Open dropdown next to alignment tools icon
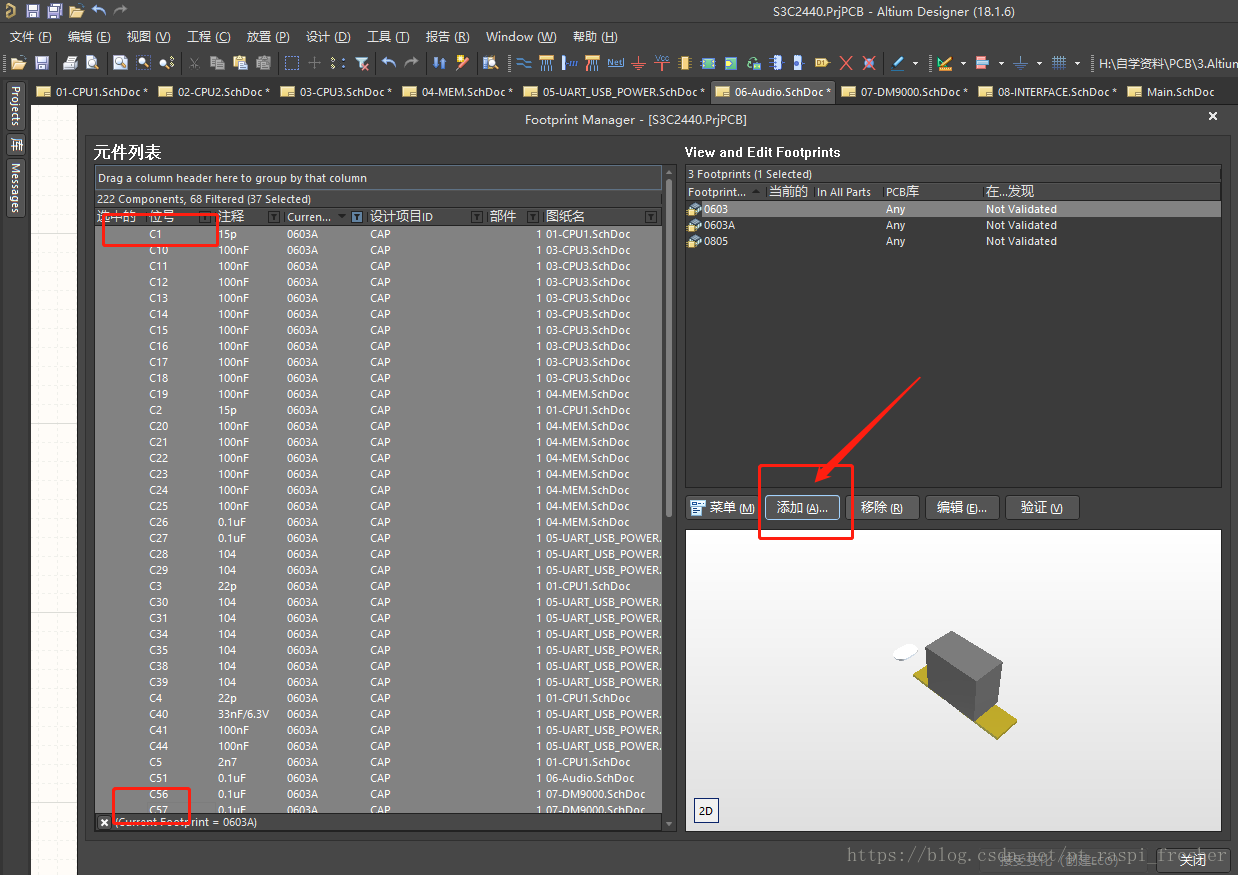Screen dimensions: 1238x875 1001,63
